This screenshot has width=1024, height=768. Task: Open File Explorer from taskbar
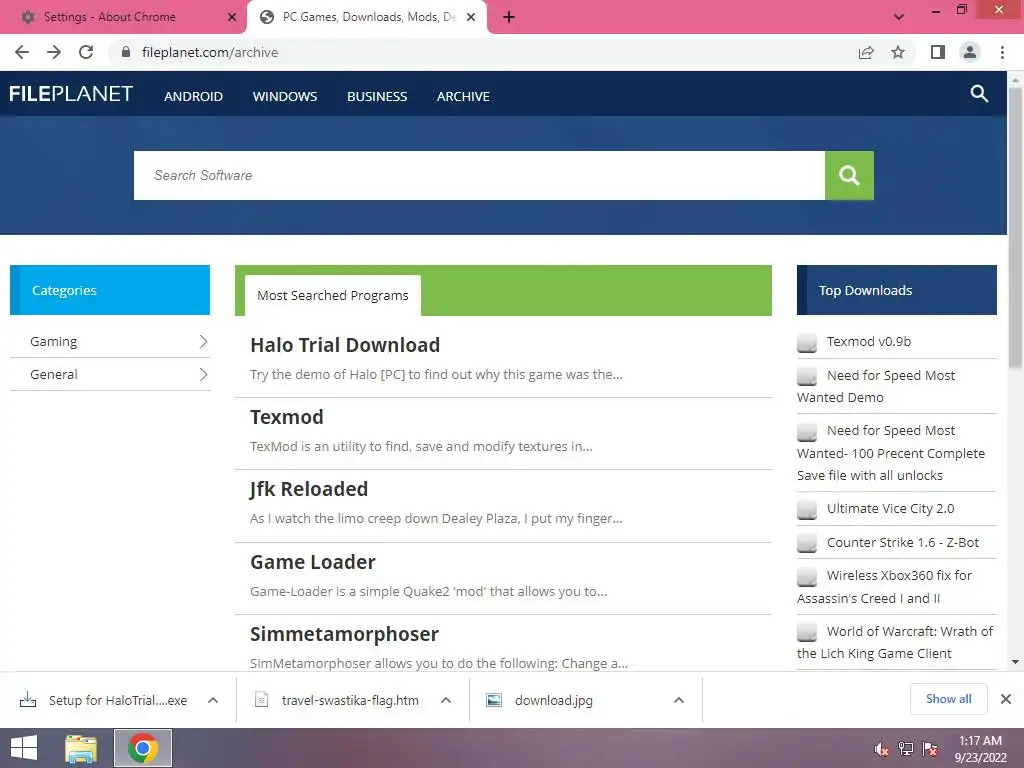pyautogui.click(x=81, y=748)
